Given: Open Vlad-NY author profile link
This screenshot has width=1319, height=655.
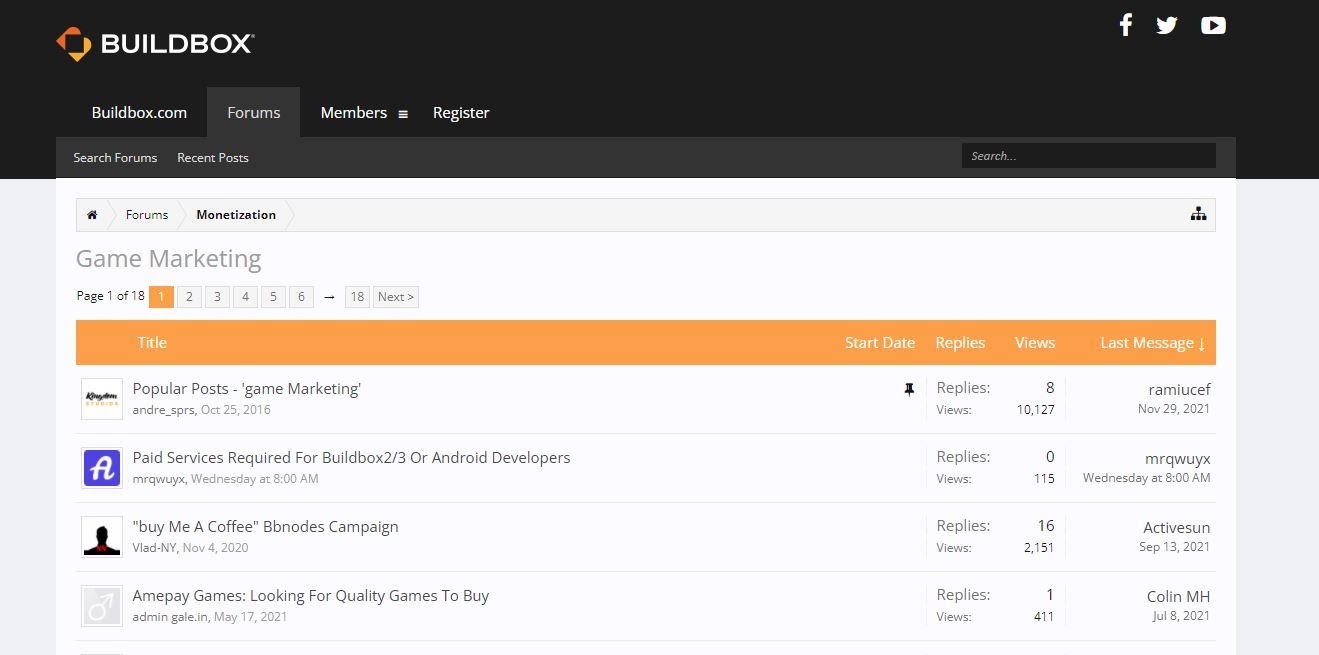Looking at the screenshot, I should tap(154, 548).
